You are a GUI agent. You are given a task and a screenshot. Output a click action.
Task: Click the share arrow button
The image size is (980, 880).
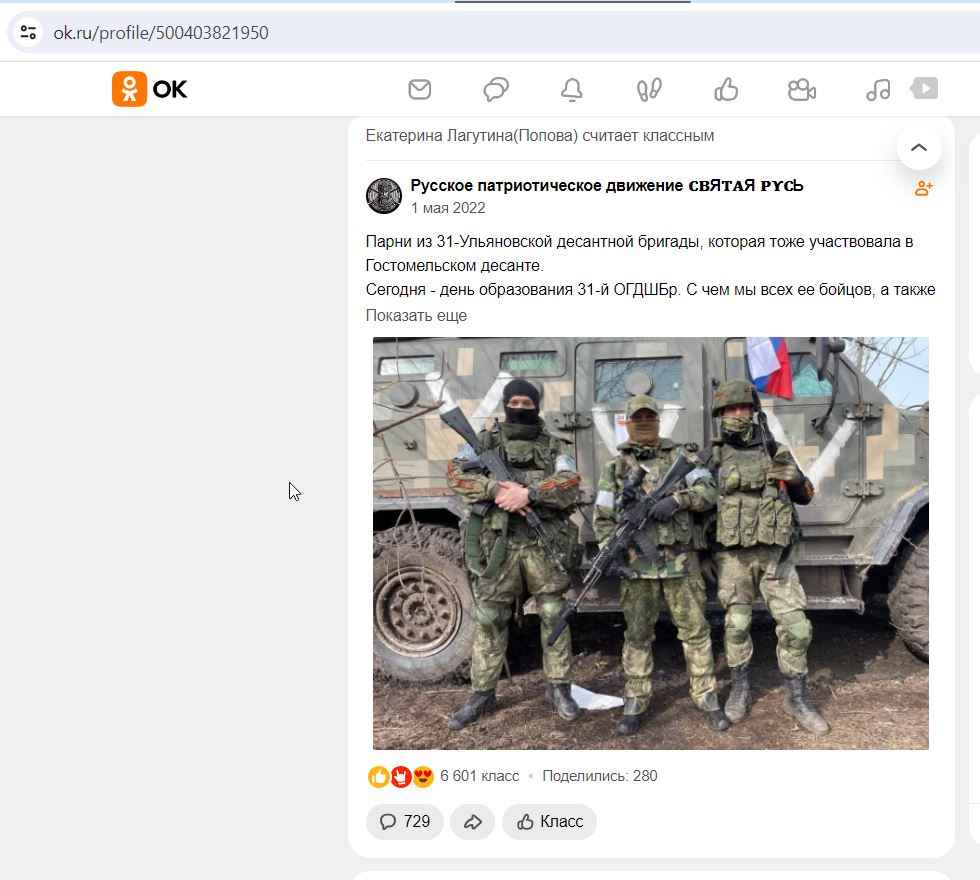pos(472,821)
